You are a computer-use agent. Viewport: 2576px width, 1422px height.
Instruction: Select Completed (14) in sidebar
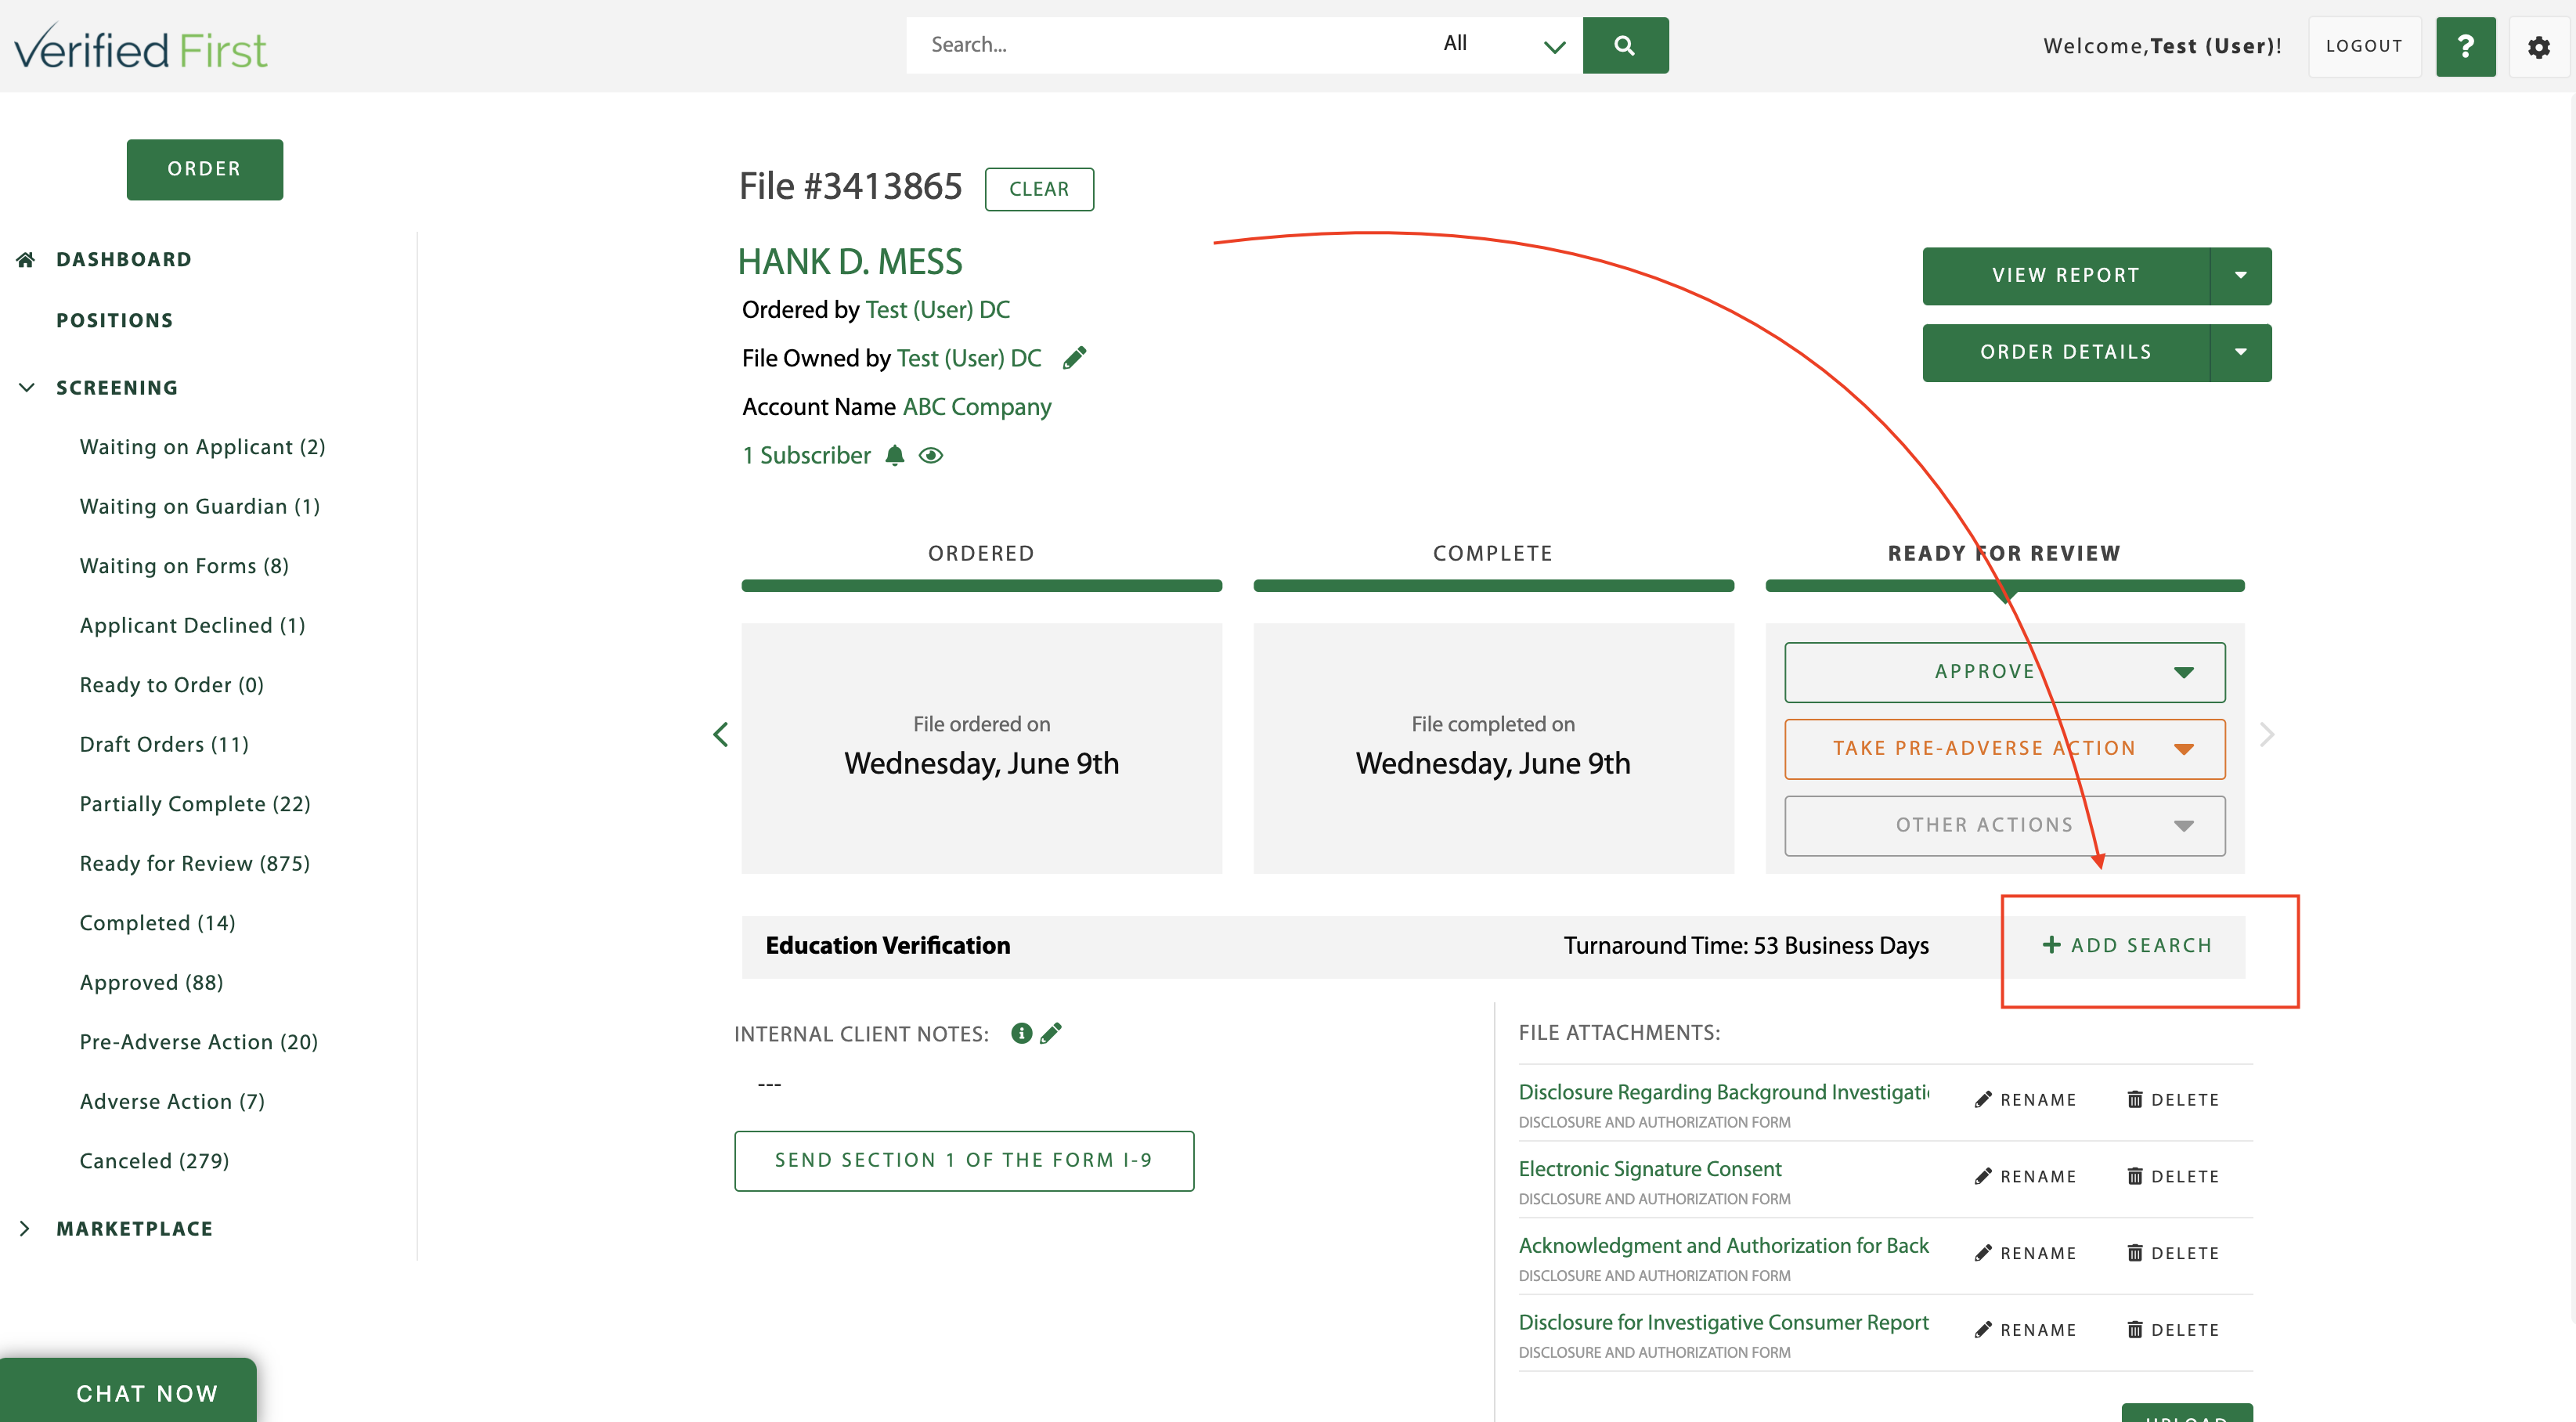coord(158,923)
